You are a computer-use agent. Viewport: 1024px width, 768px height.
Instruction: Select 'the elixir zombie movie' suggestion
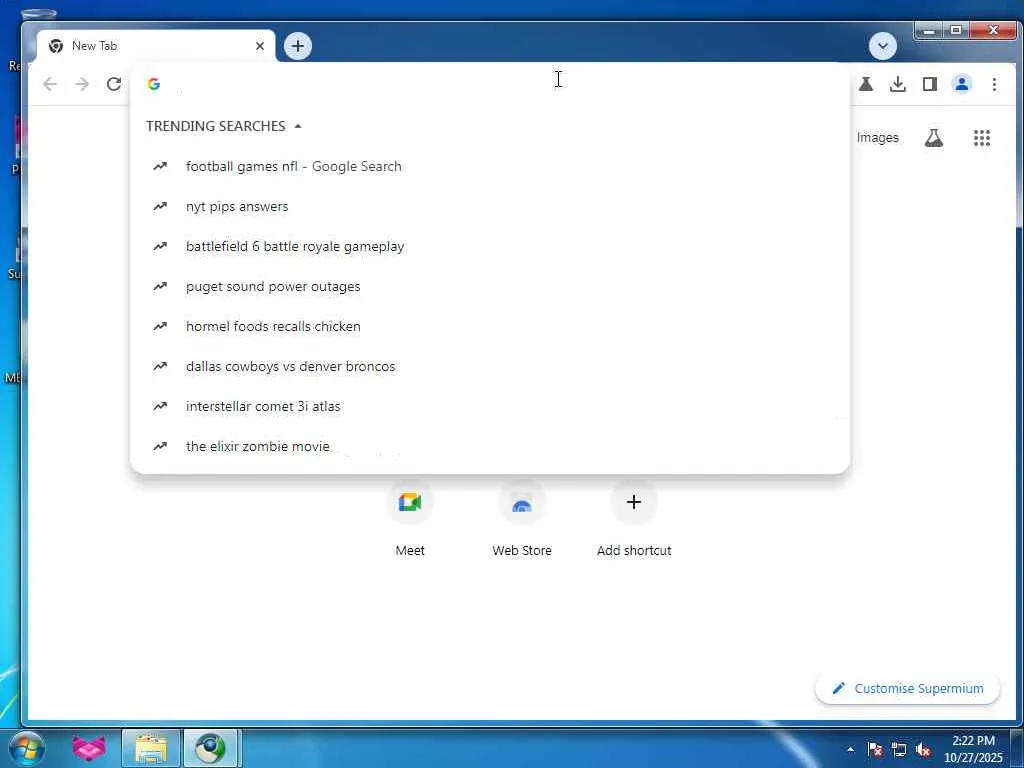490,446
